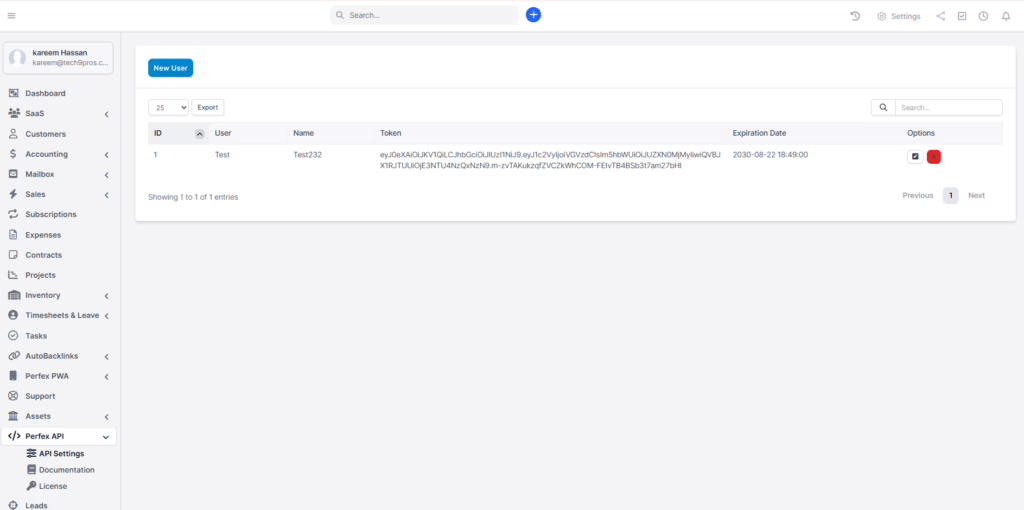Delete Test232 token with red button

tap(934, 156)
